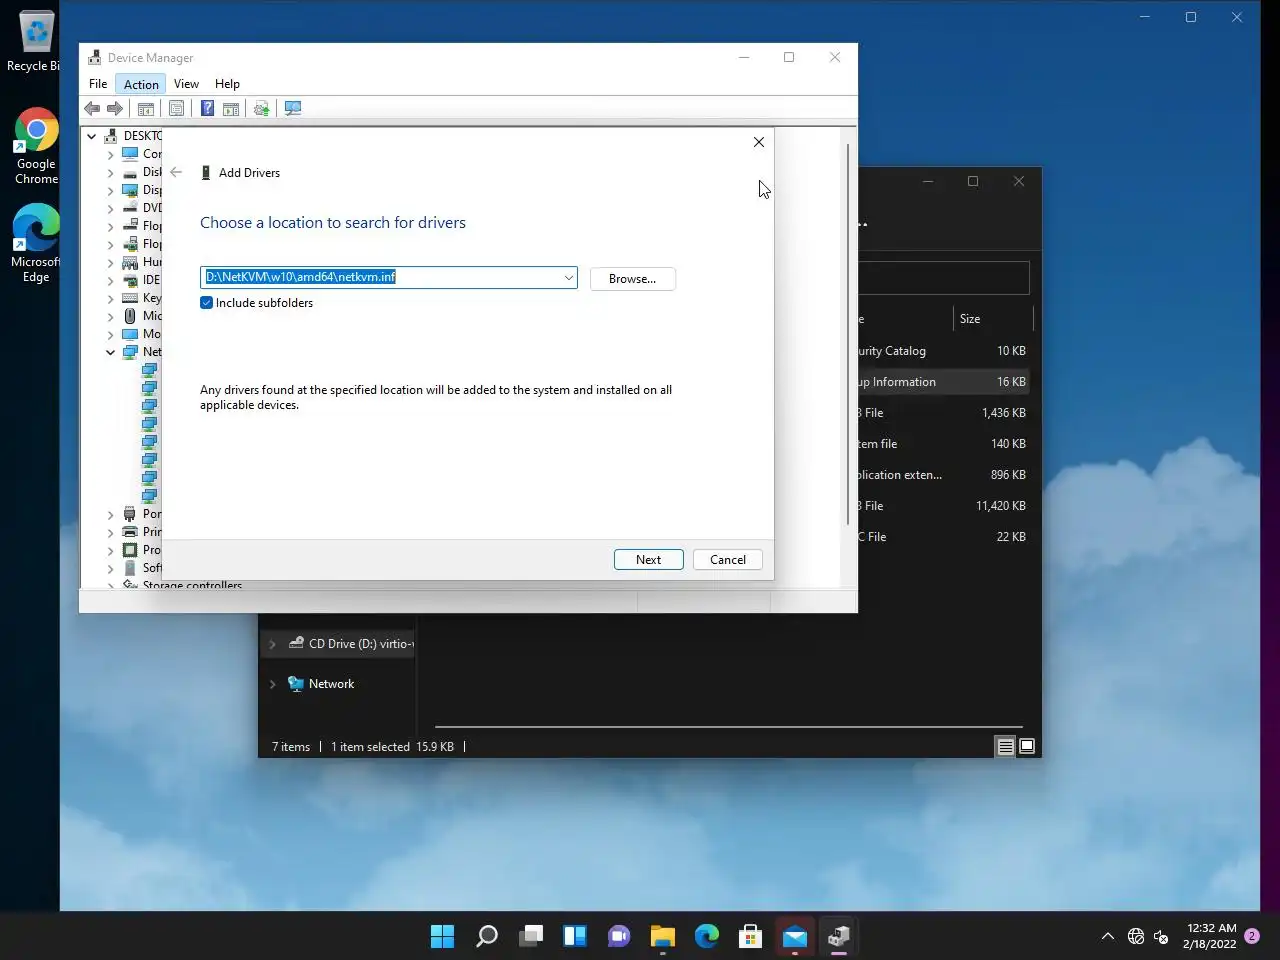Open the clock showing 12:32 AM

click(1210, 936)
